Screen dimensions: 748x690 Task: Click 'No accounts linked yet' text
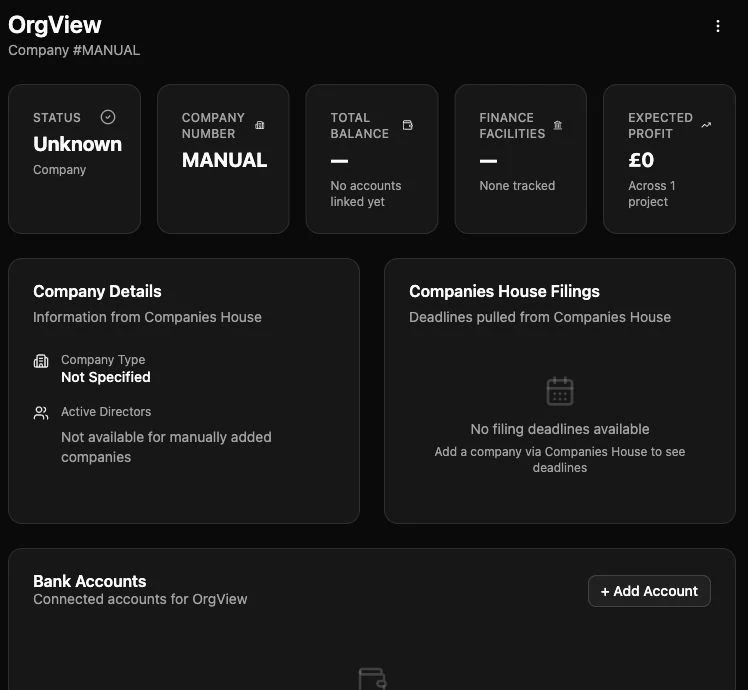tap(366, 193)
